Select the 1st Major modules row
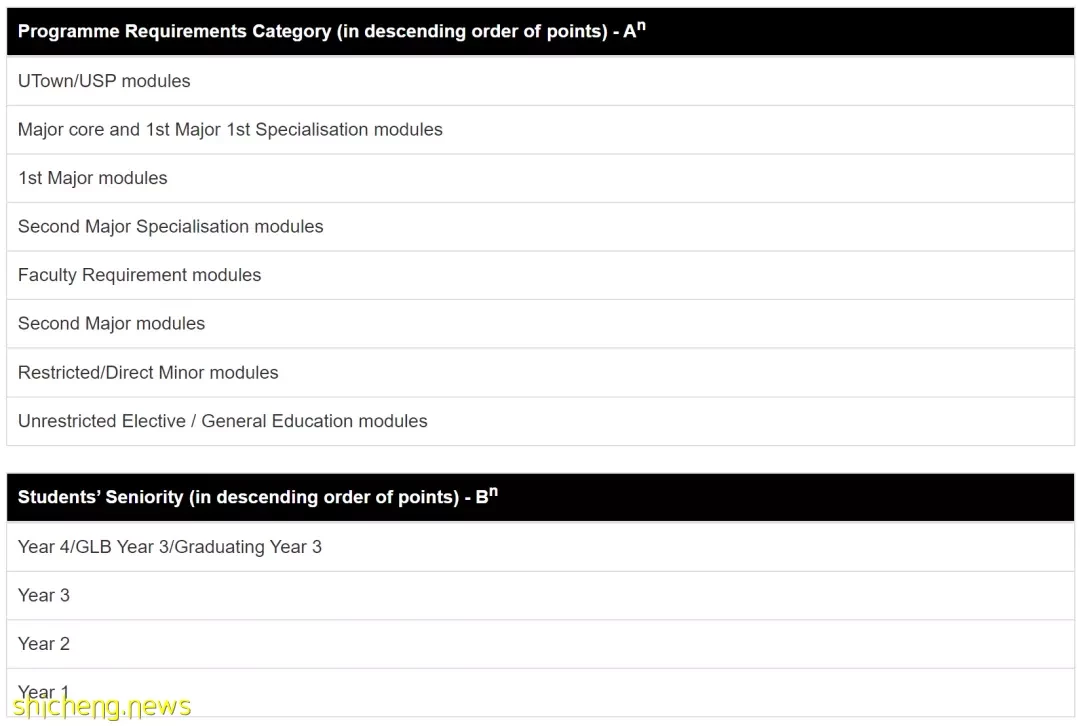1080x726 pixels. click(x=540, y=178)
